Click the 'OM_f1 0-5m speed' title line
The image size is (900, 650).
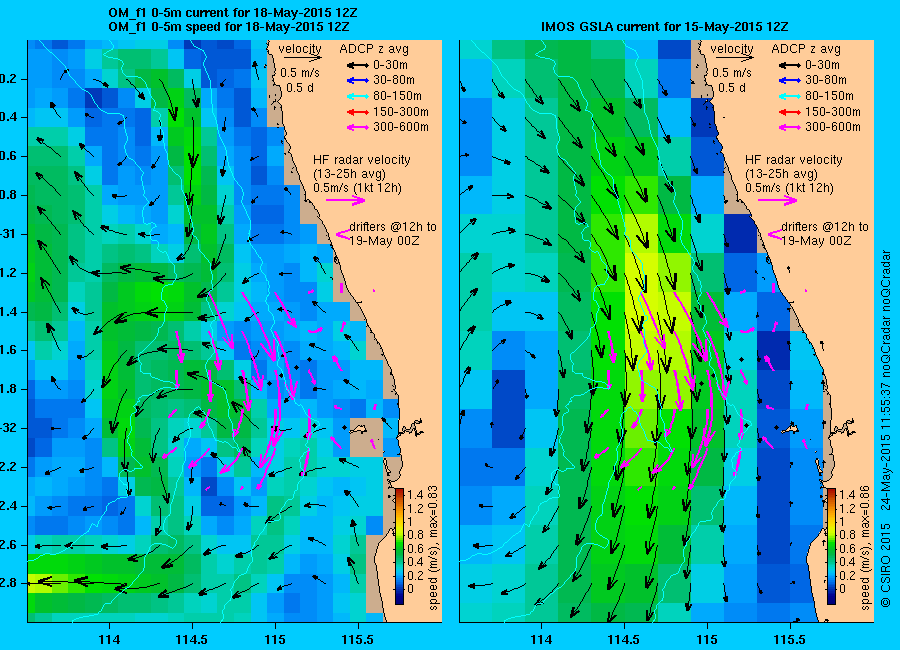(x=229, y=27)
